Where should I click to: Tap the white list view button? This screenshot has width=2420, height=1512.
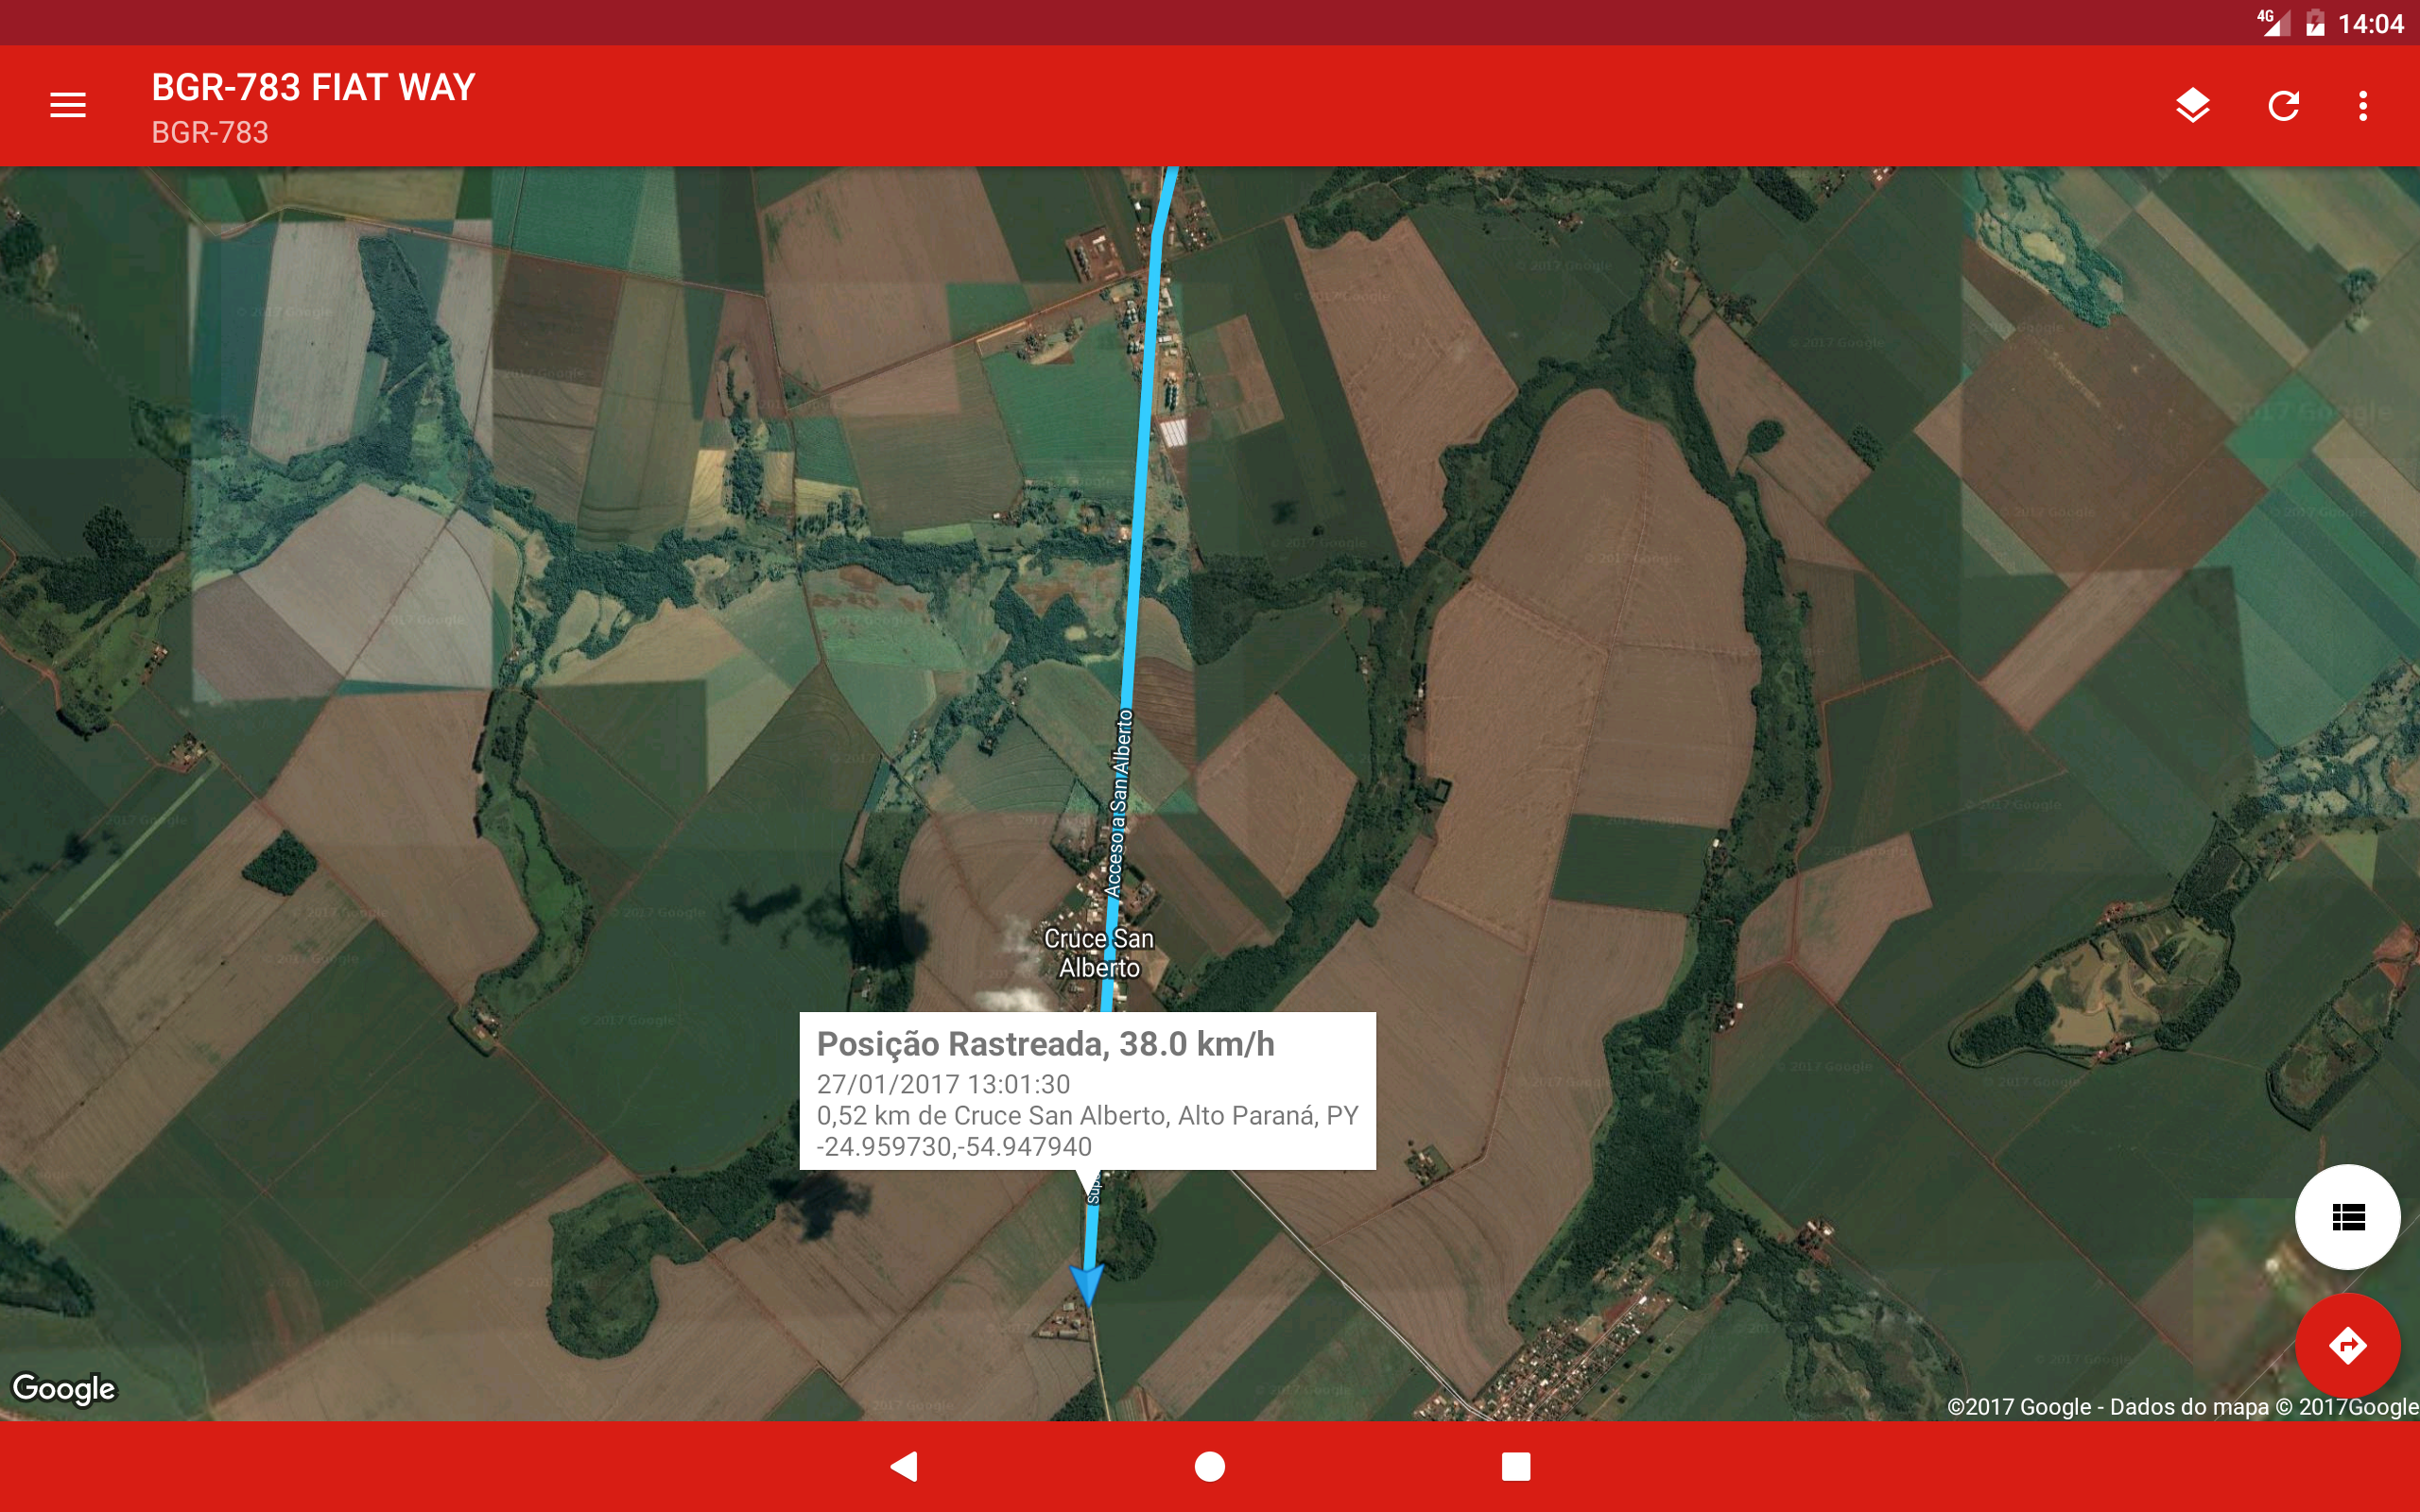[2347, 1217]
